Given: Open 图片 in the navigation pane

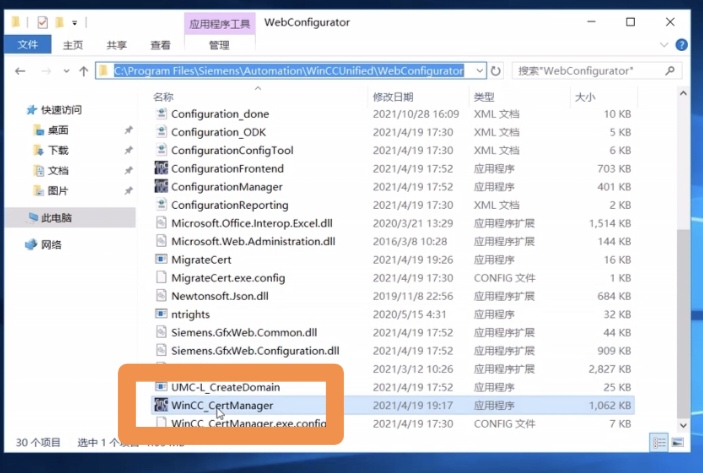Looking at the screenshot, I should (x=58, y=191).
